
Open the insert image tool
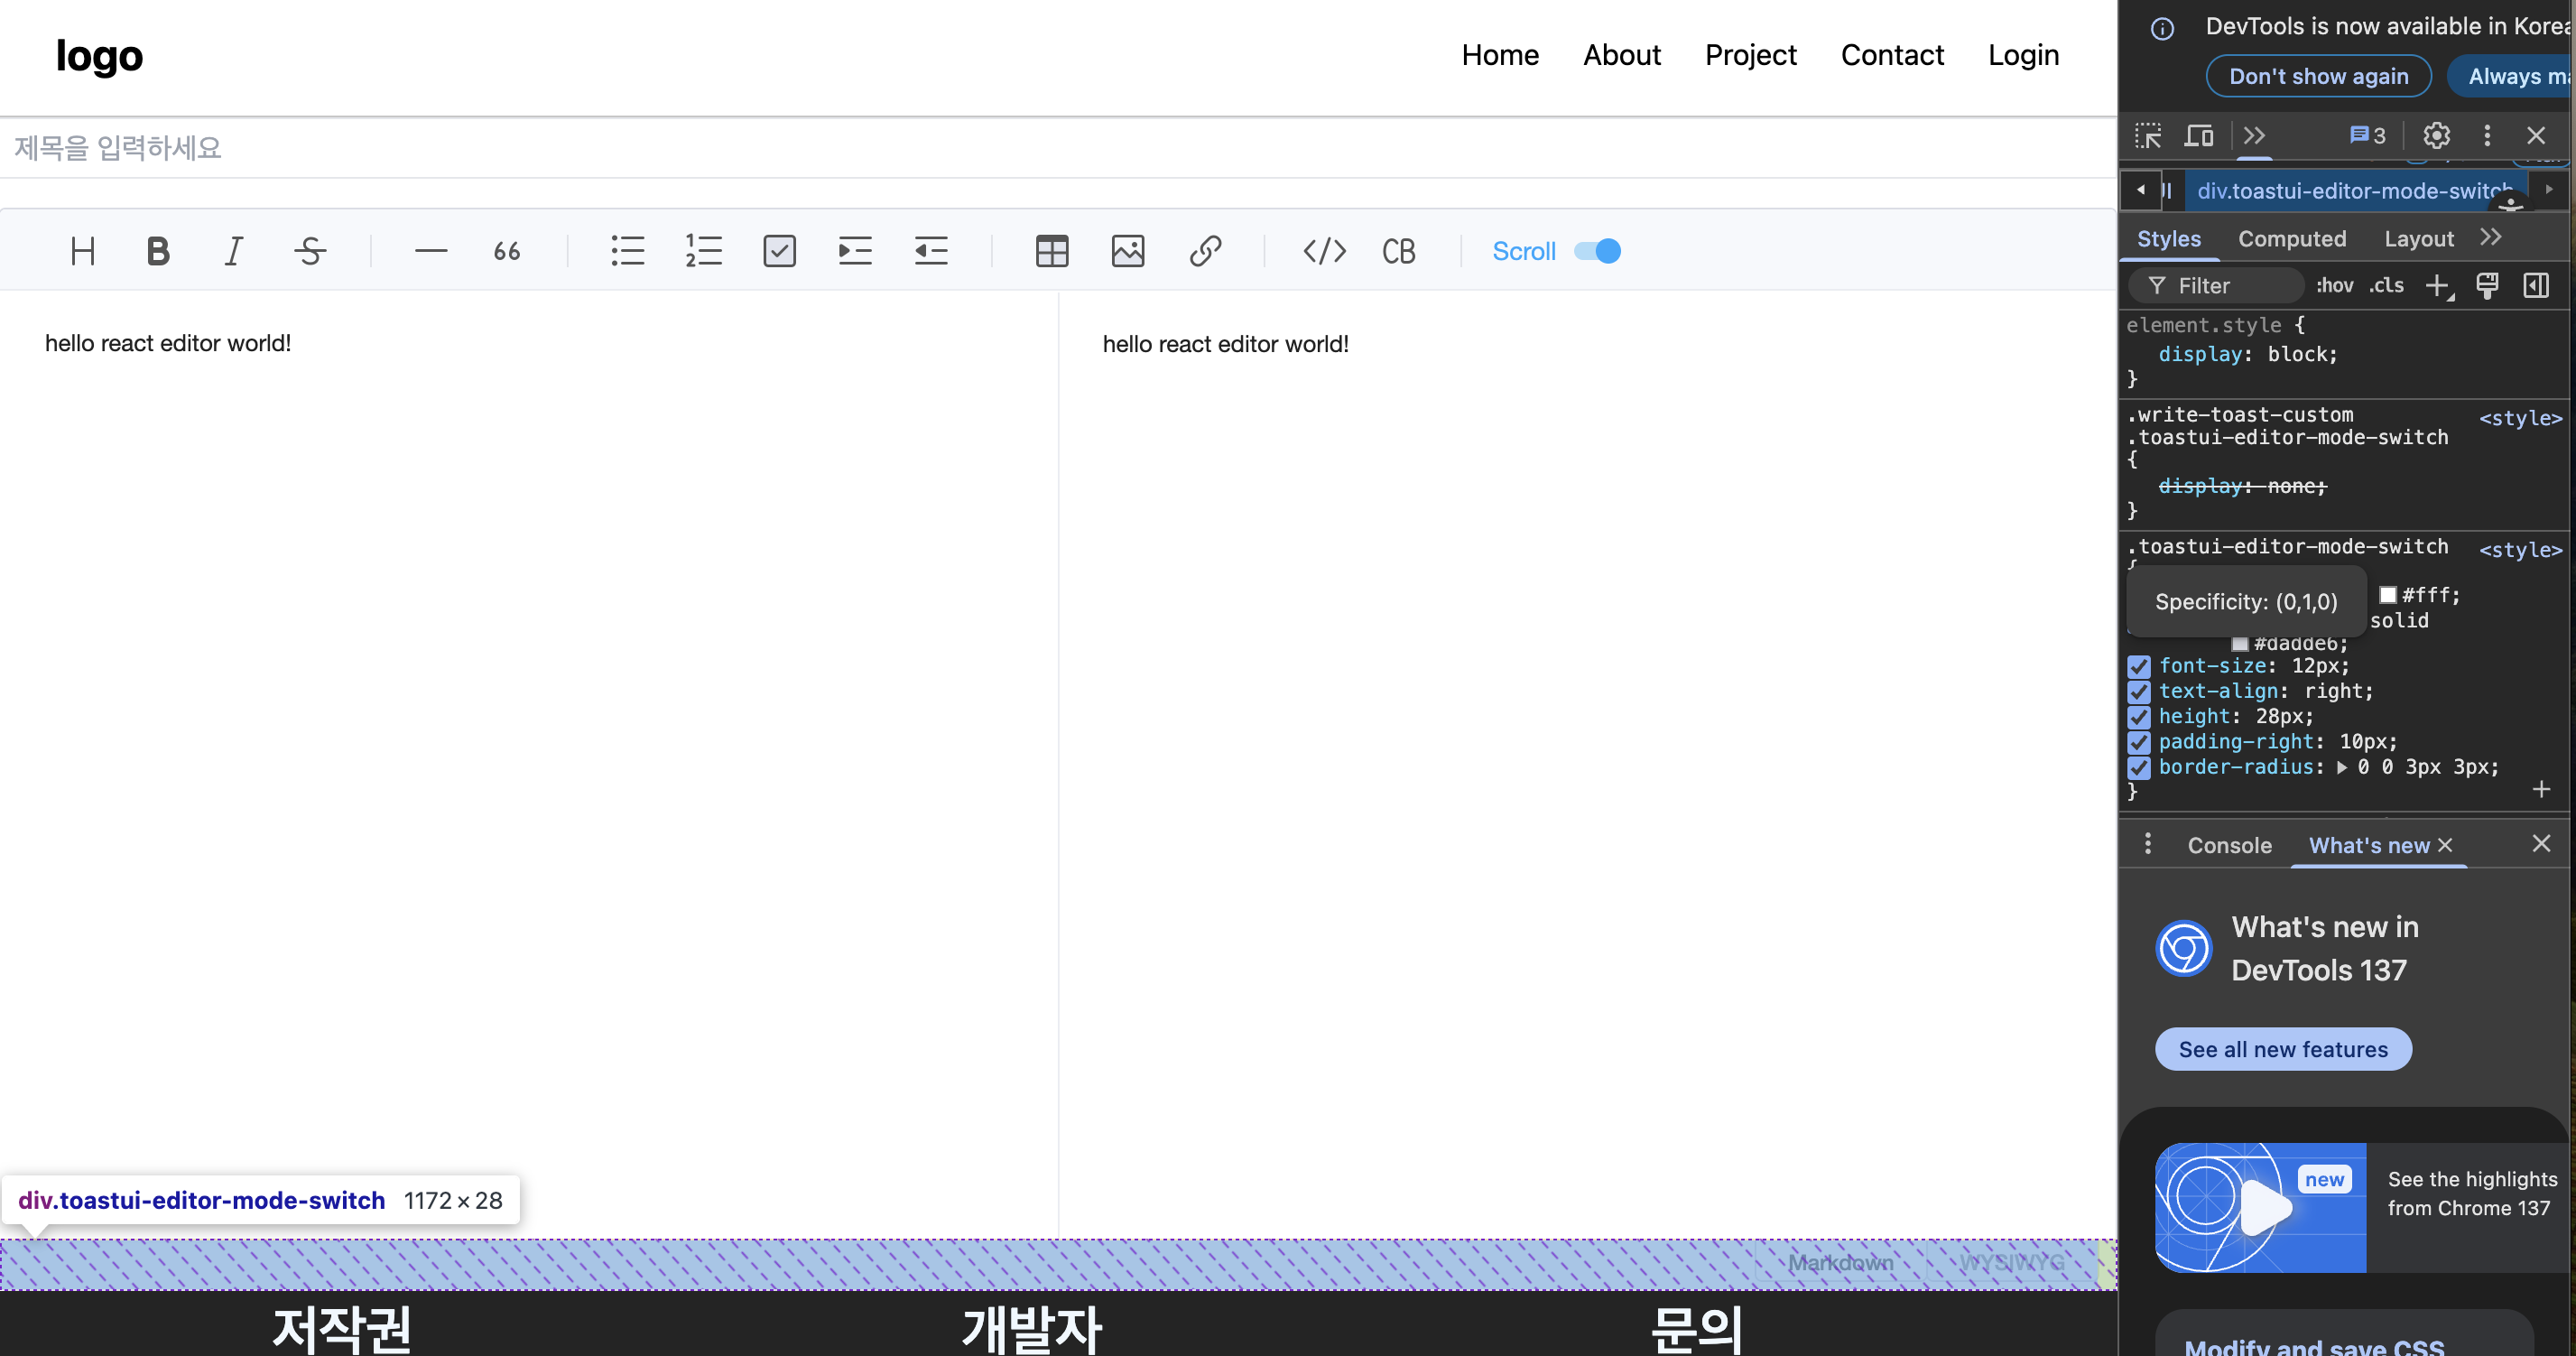pos(1128,251)
